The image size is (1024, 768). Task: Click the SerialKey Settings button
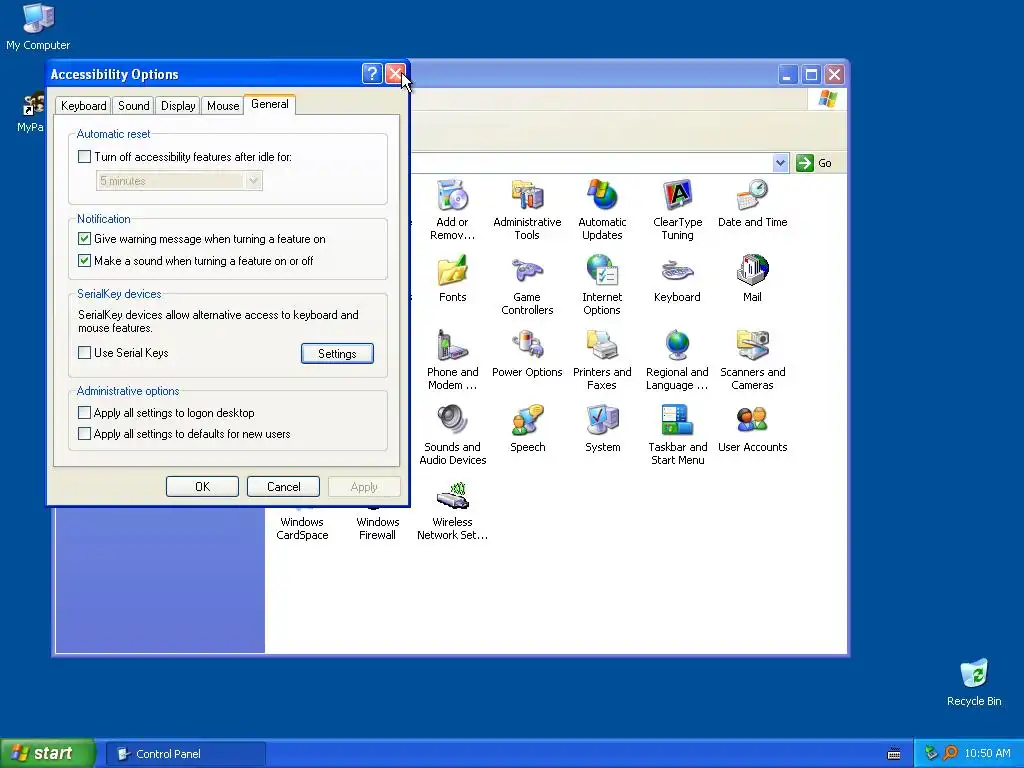point(337,353)
